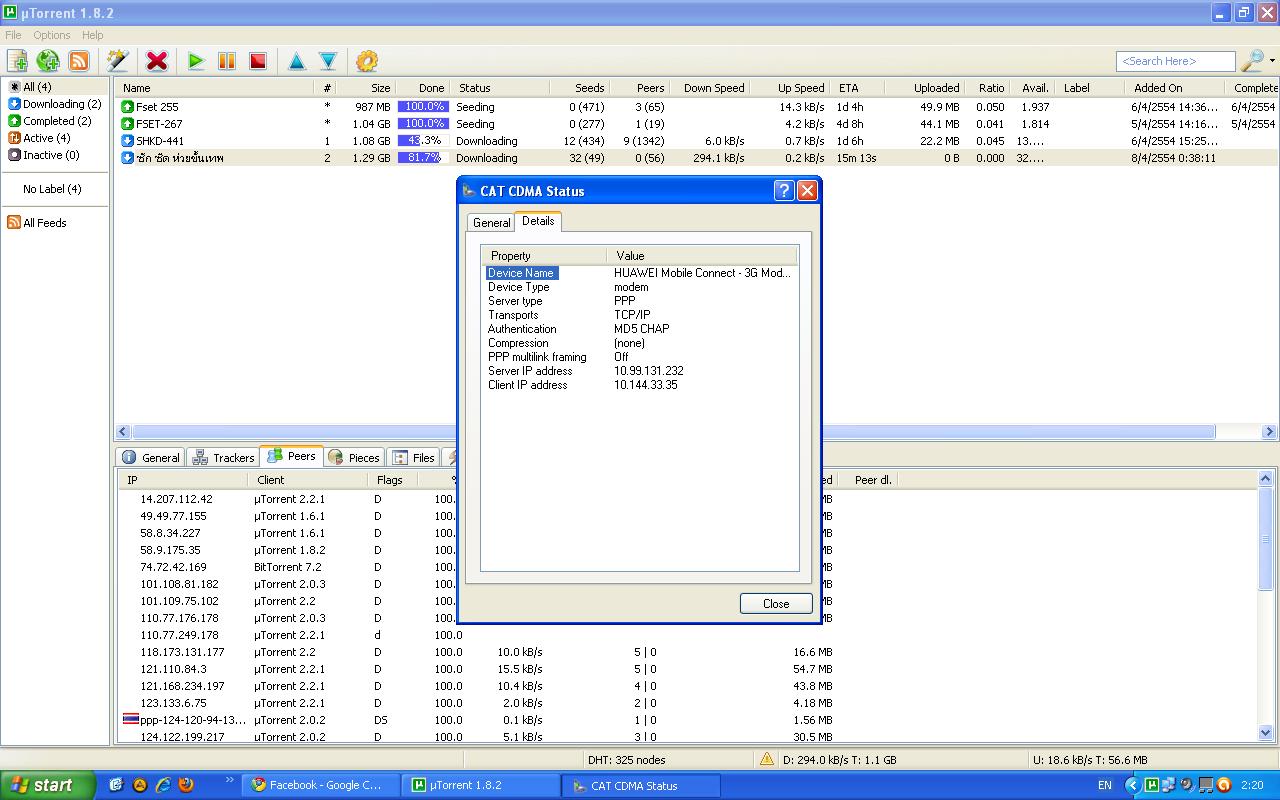This screenshot has height=800, width=1280.
Task: Switch to Details tab in CAT CDMA dialog
Action: 538,221
